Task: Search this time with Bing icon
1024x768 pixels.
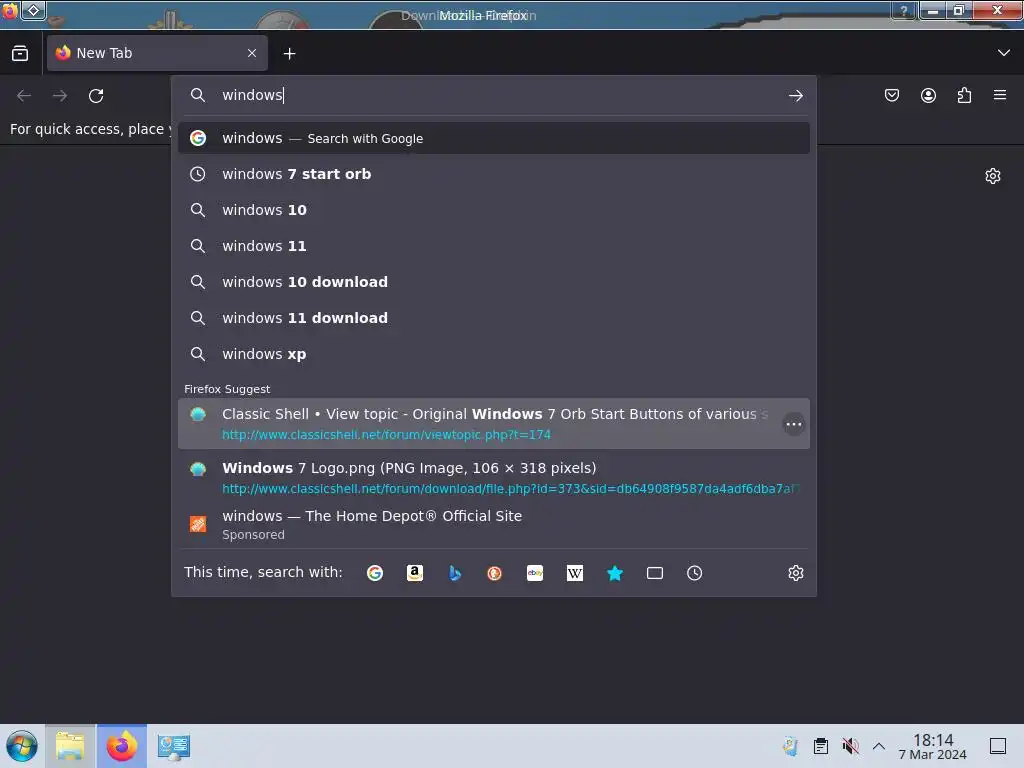Action: (455, 573)
